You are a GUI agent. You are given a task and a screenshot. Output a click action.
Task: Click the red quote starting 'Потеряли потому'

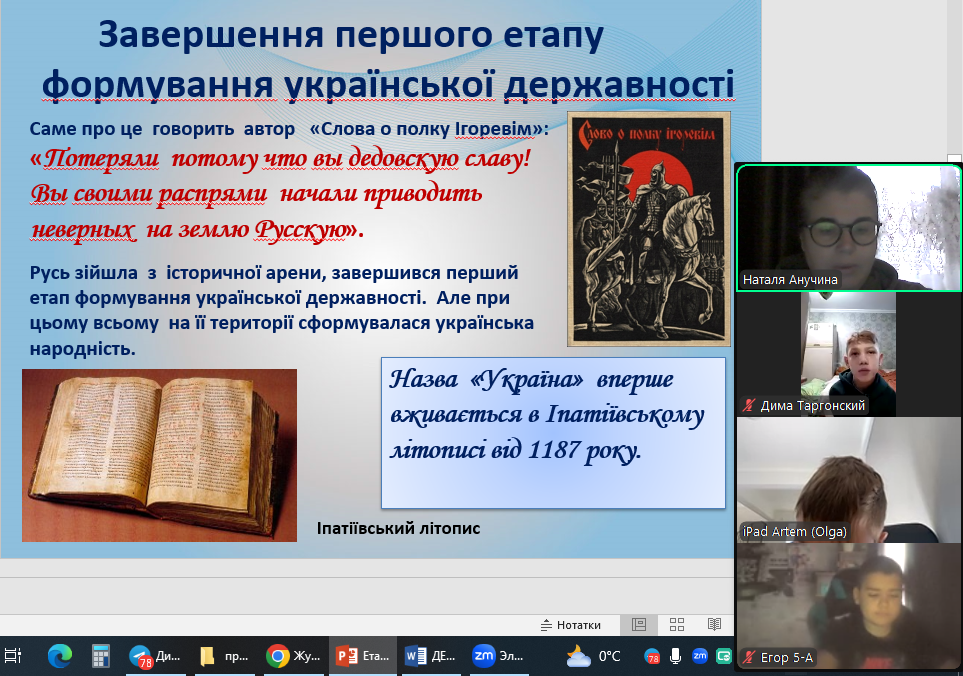tap(280, 195)
